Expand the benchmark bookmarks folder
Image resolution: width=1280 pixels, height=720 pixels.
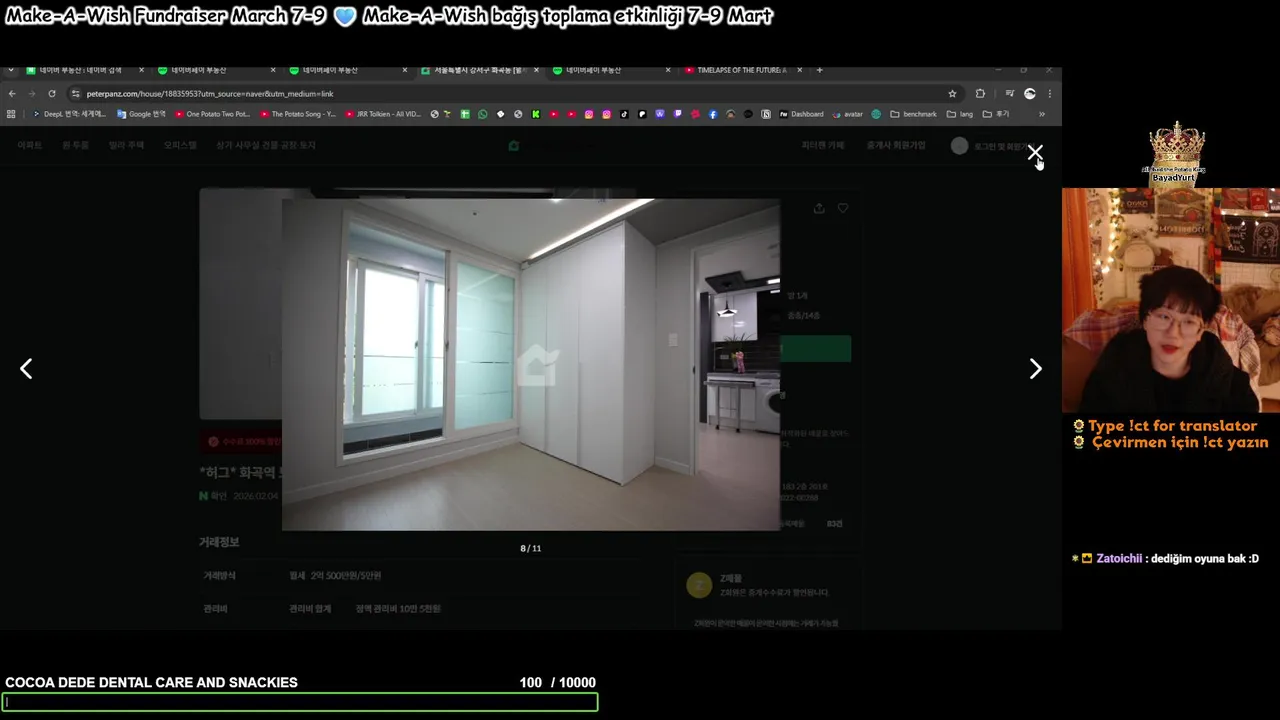(x=913, y=114)
